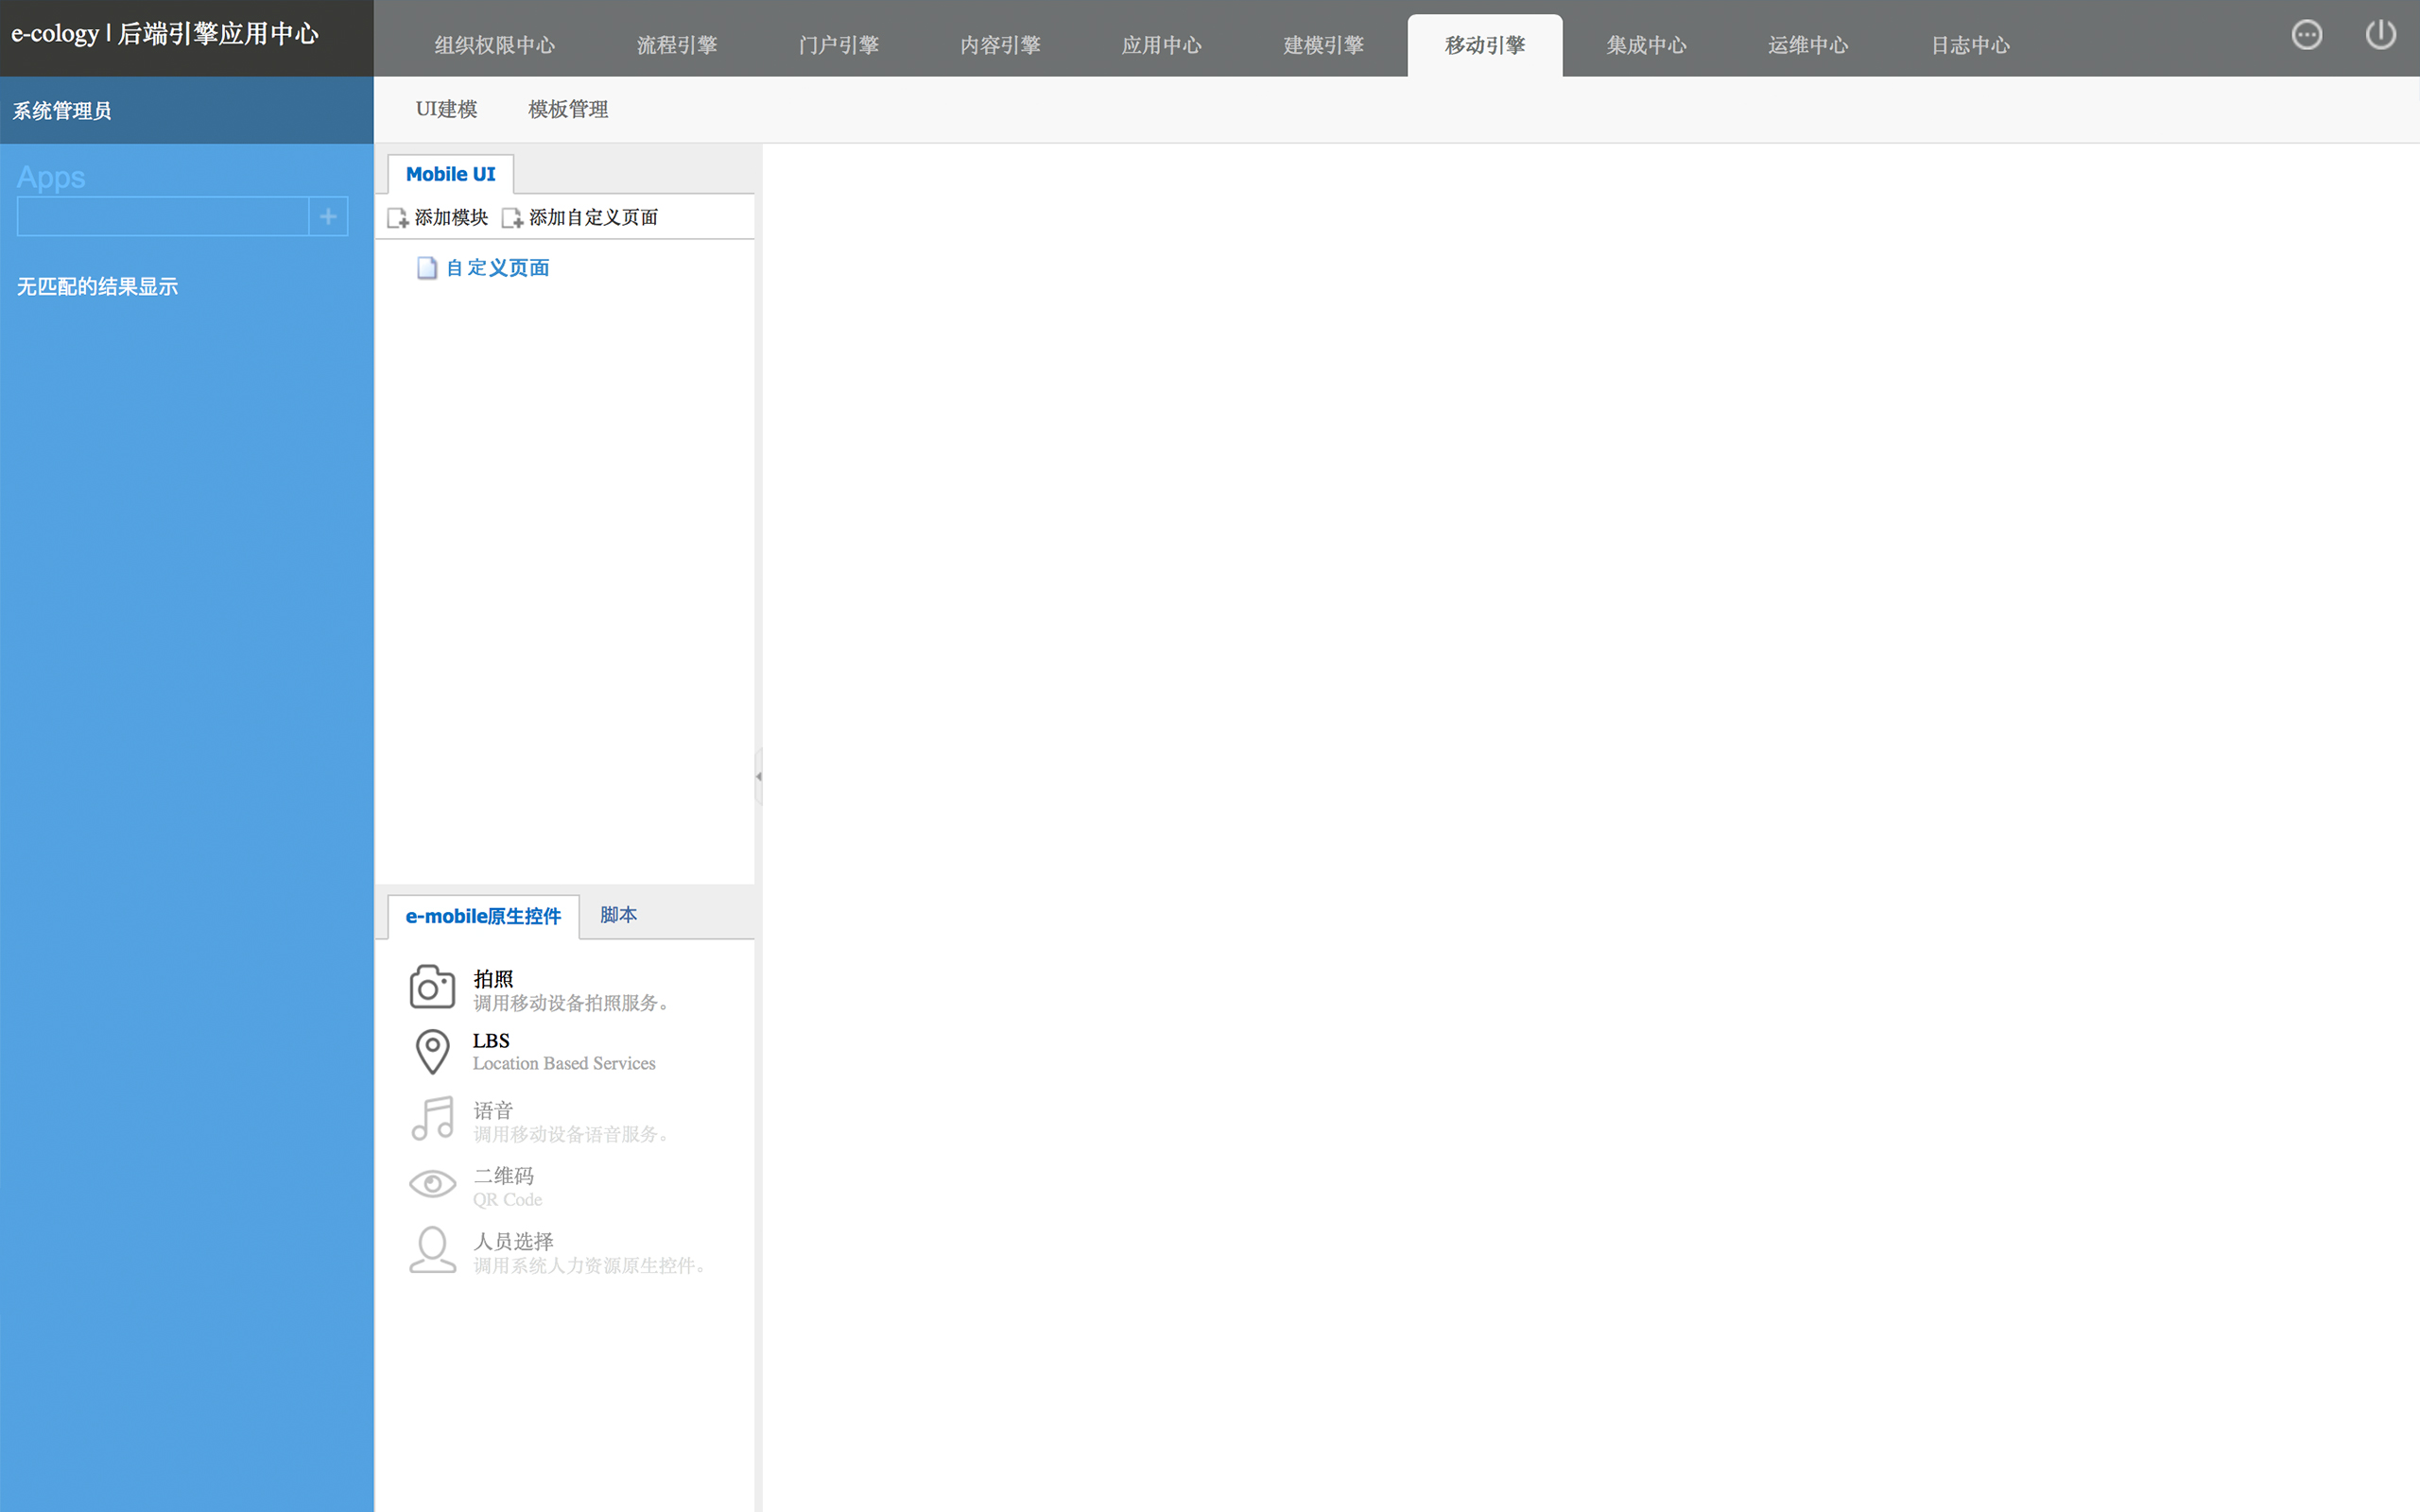Image resolution: width=2420 pixels, height=1512 pixels.
Task: Click the 调用系统人力资源原生控件 description
Action: click(x=590, y=1266)
